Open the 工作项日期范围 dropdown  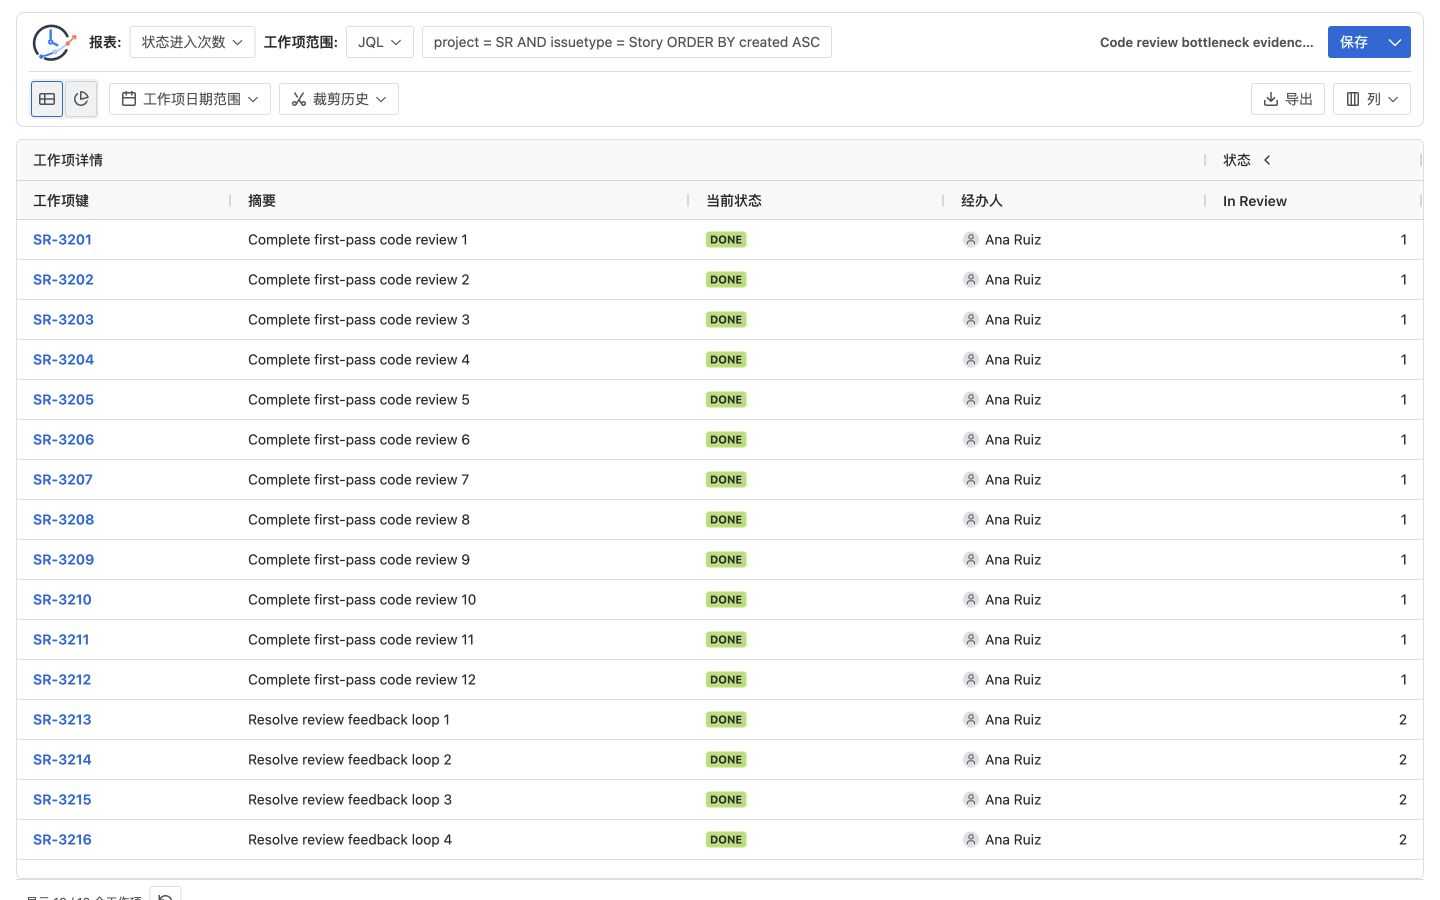[x=190, y=99]
